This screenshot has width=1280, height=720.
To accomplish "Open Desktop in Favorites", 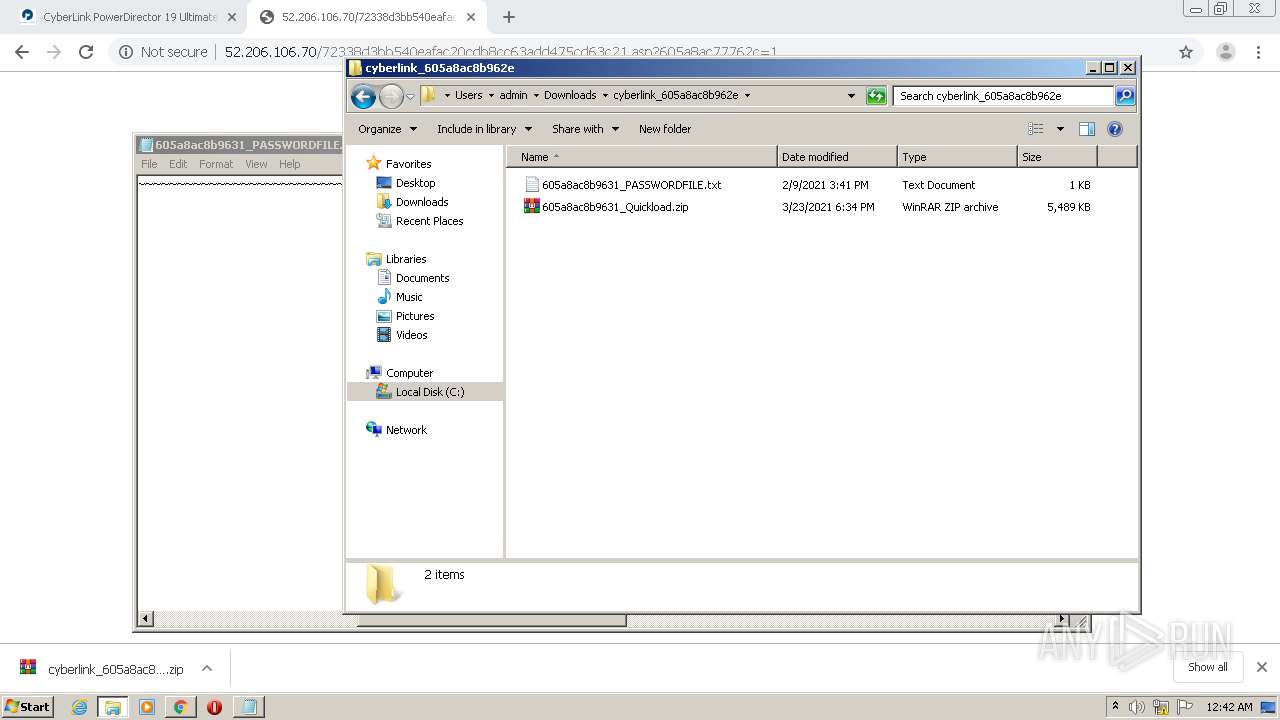I will (415, 183).
